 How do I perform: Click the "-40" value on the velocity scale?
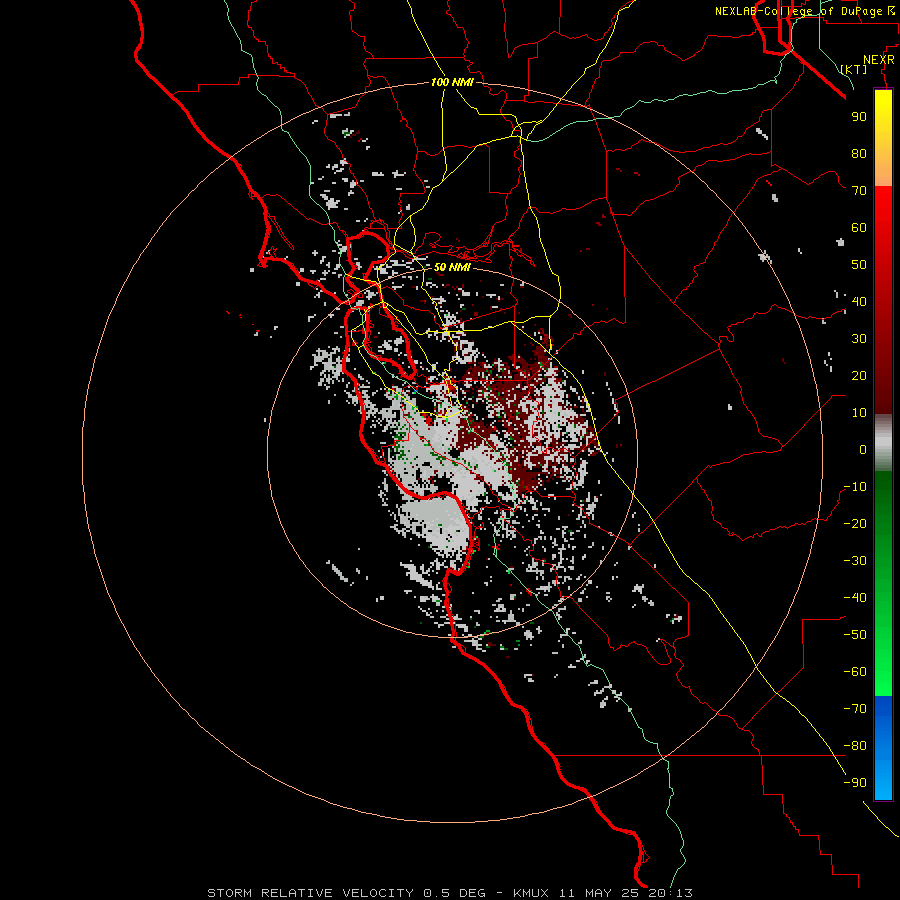[x=855, y=598]
